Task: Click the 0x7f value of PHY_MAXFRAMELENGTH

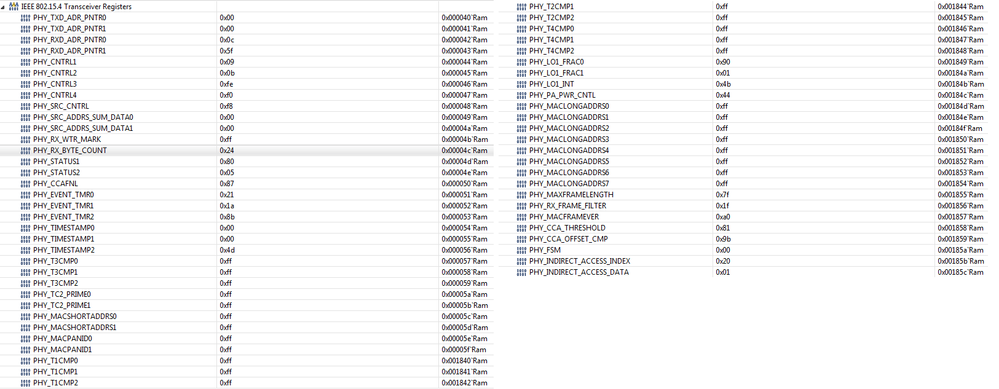Action: point(722,194)
